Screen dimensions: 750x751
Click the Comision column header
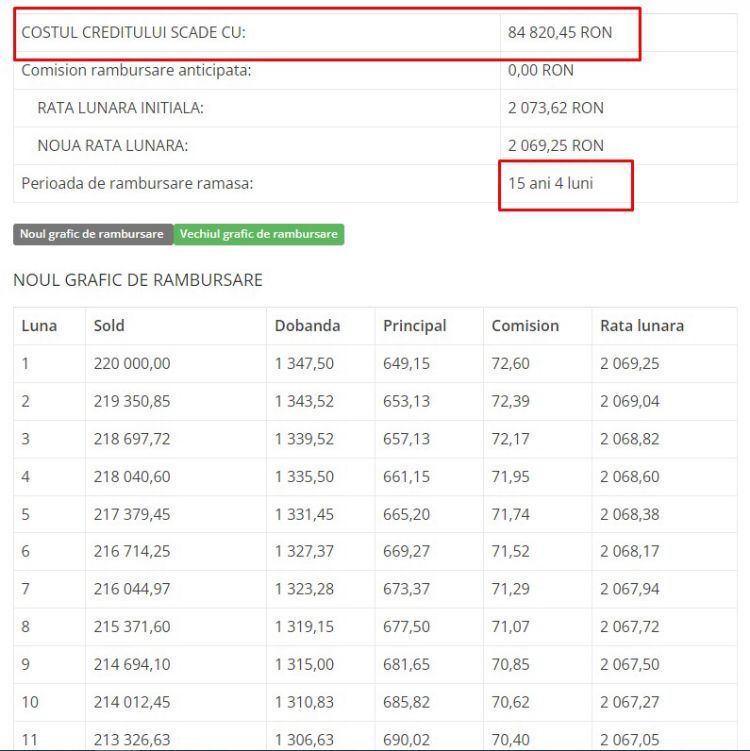coord(525,326)
